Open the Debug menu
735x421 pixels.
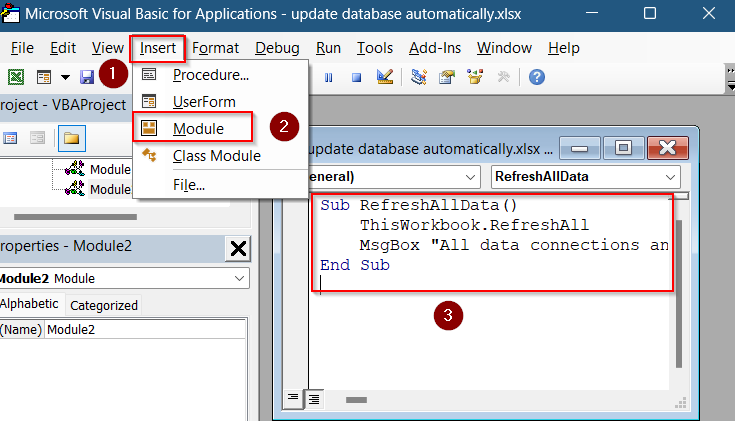click(277, 48)
